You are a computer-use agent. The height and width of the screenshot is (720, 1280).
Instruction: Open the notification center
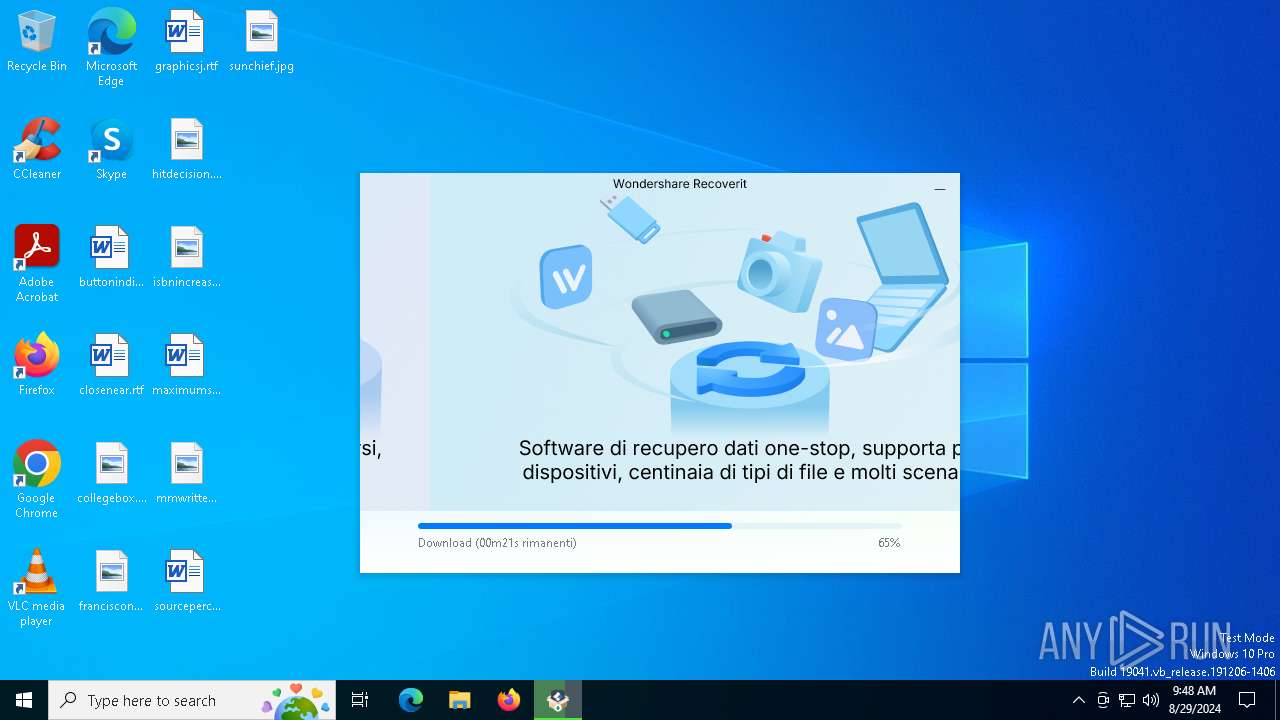(x=1247, y=700)
